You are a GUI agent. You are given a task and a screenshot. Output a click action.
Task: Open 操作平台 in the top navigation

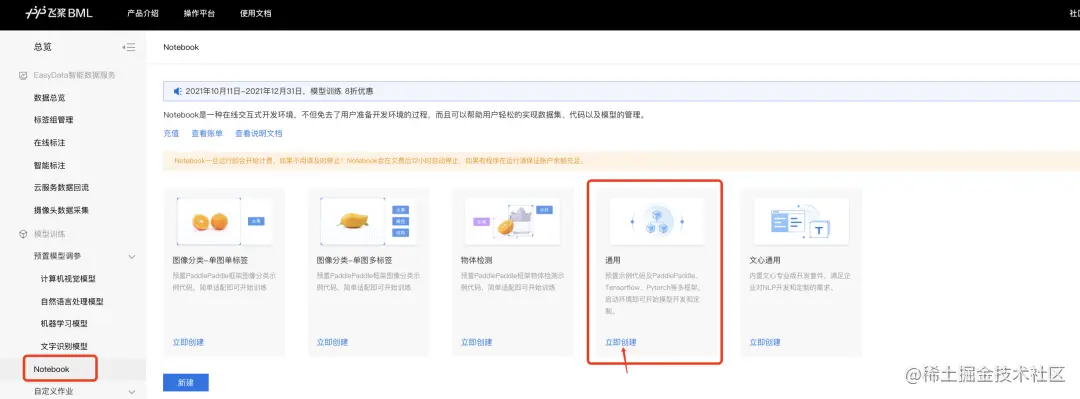click(x=199, y=14)
